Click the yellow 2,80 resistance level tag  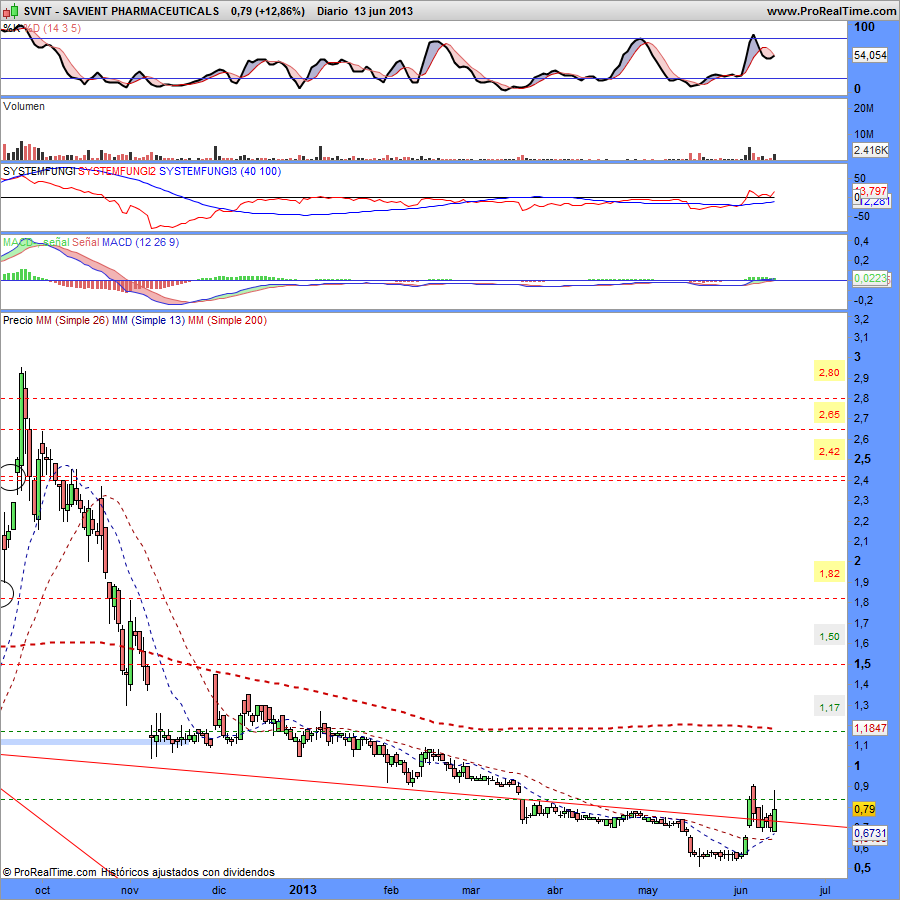829,373
